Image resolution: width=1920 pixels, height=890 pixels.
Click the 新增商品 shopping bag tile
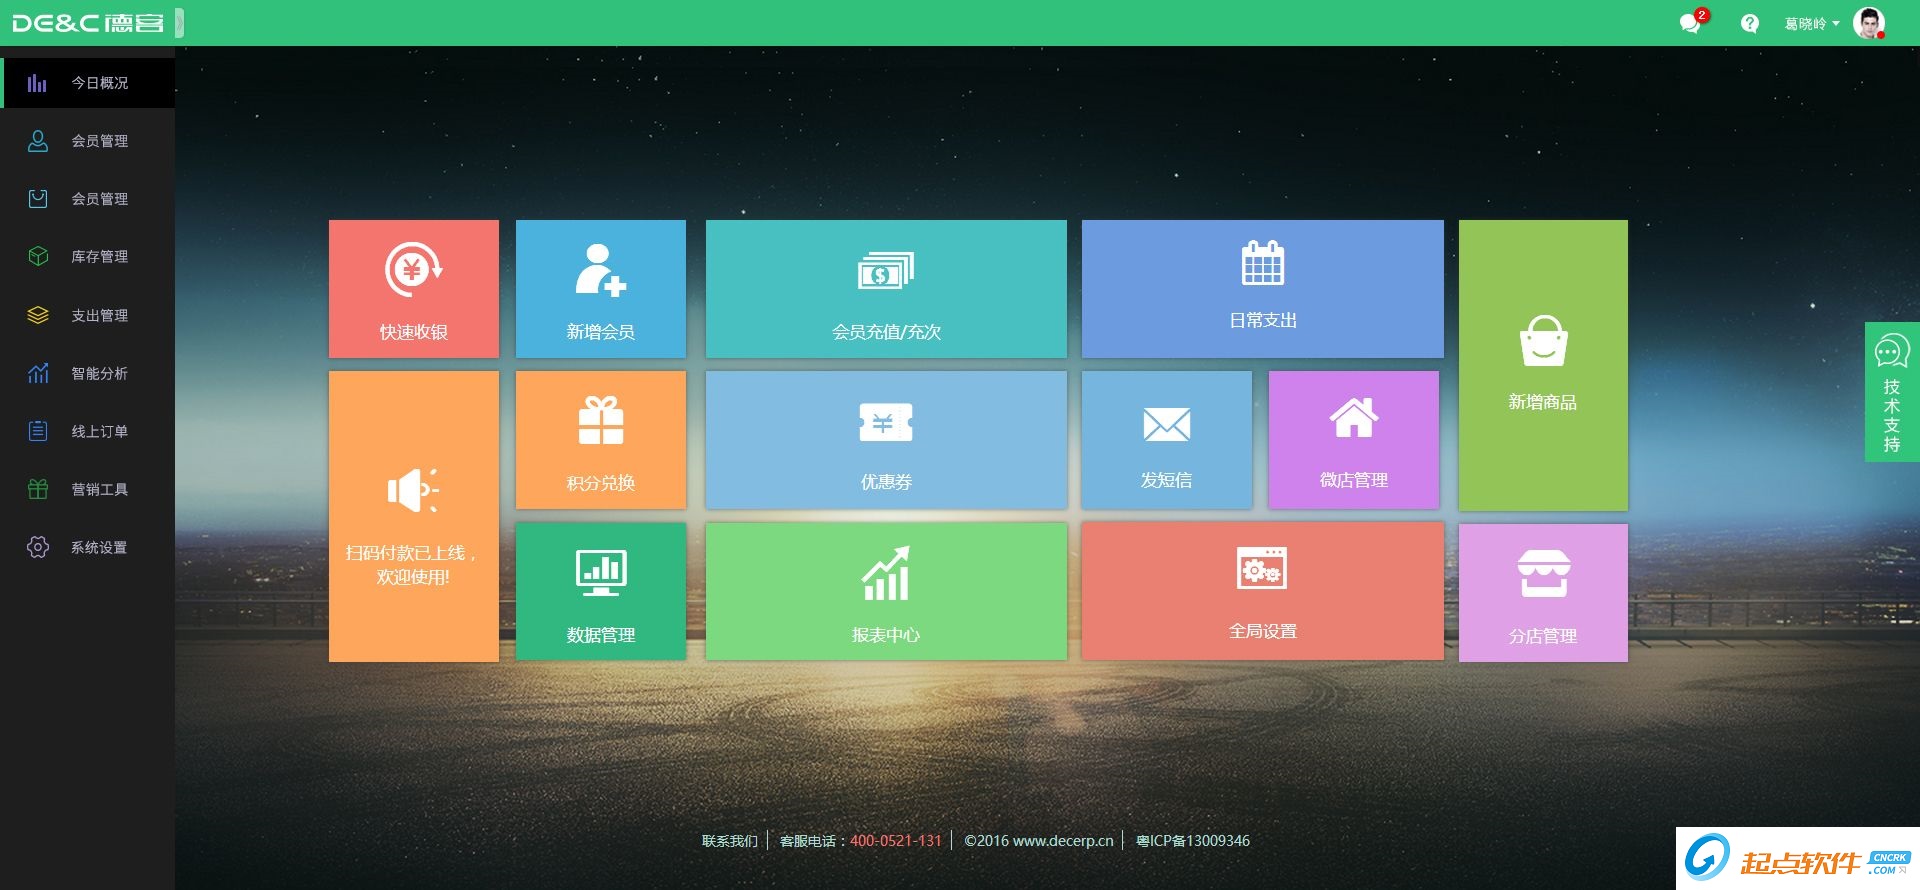point(1543,366)
